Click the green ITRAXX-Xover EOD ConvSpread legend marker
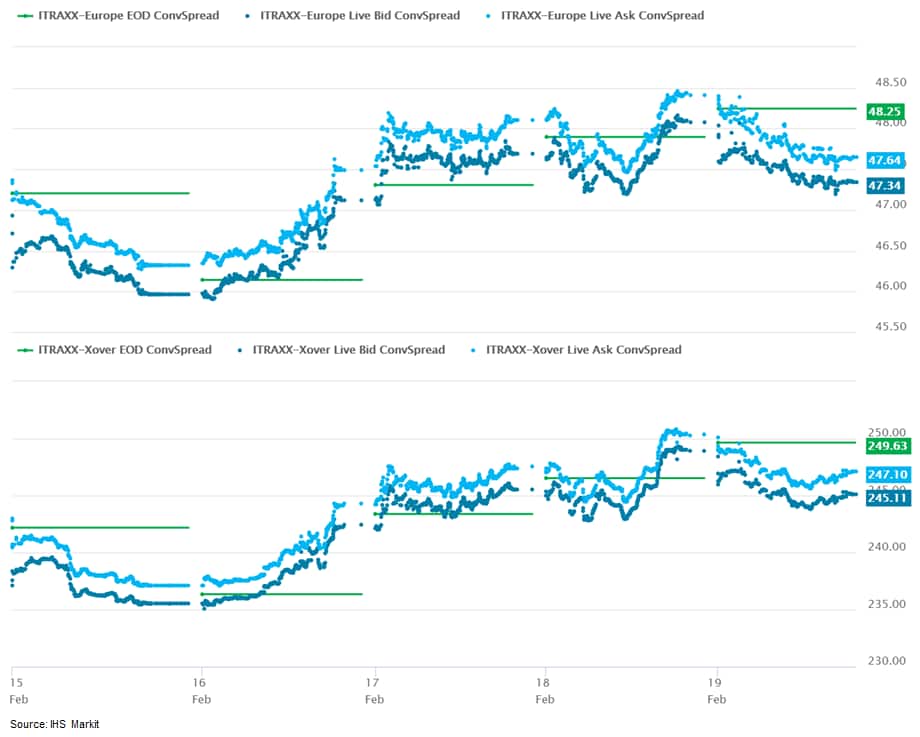Image resolution: width=920 pixels, height=737 pixels. tap(22, 350)
